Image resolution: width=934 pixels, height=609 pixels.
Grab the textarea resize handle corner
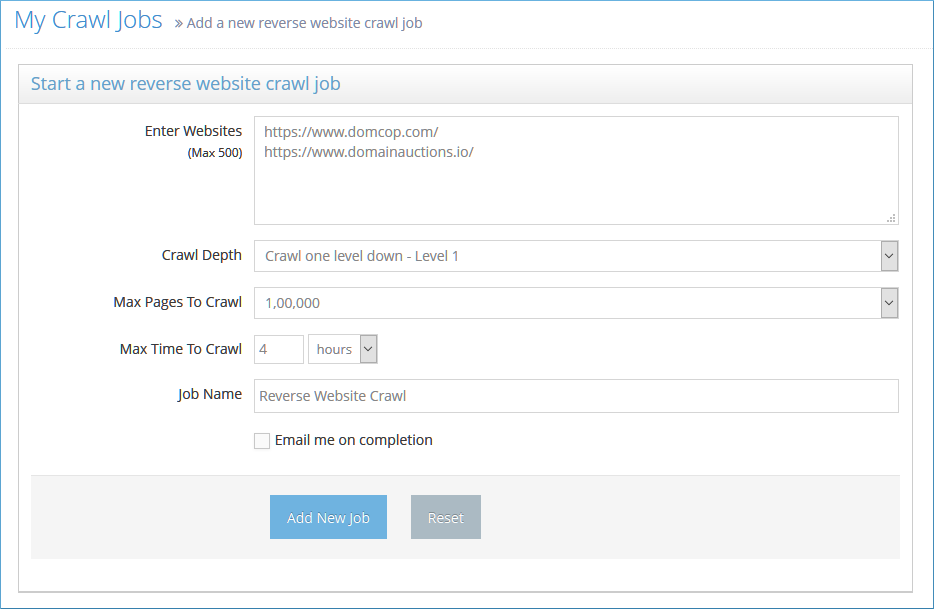891,218
